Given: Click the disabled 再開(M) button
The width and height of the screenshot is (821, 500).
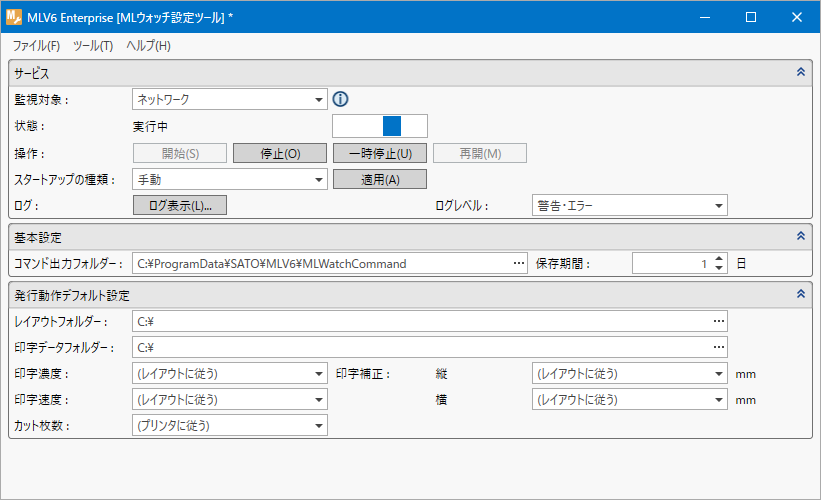Looking at the screenshot, I should [x=480, y=153].
